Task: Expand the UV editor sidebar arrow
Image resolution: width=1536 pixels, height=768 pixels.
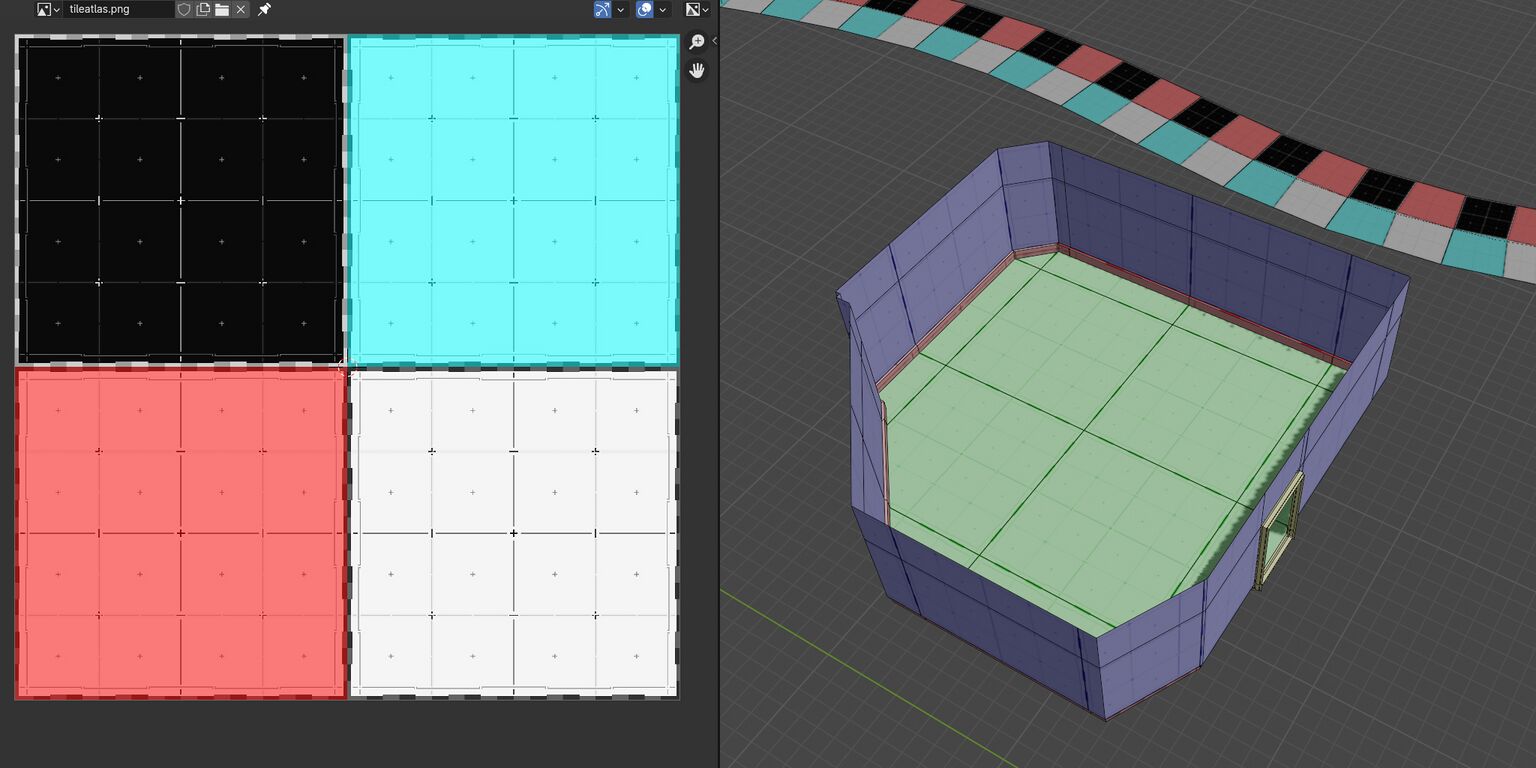Action: [x=716, y=41]
